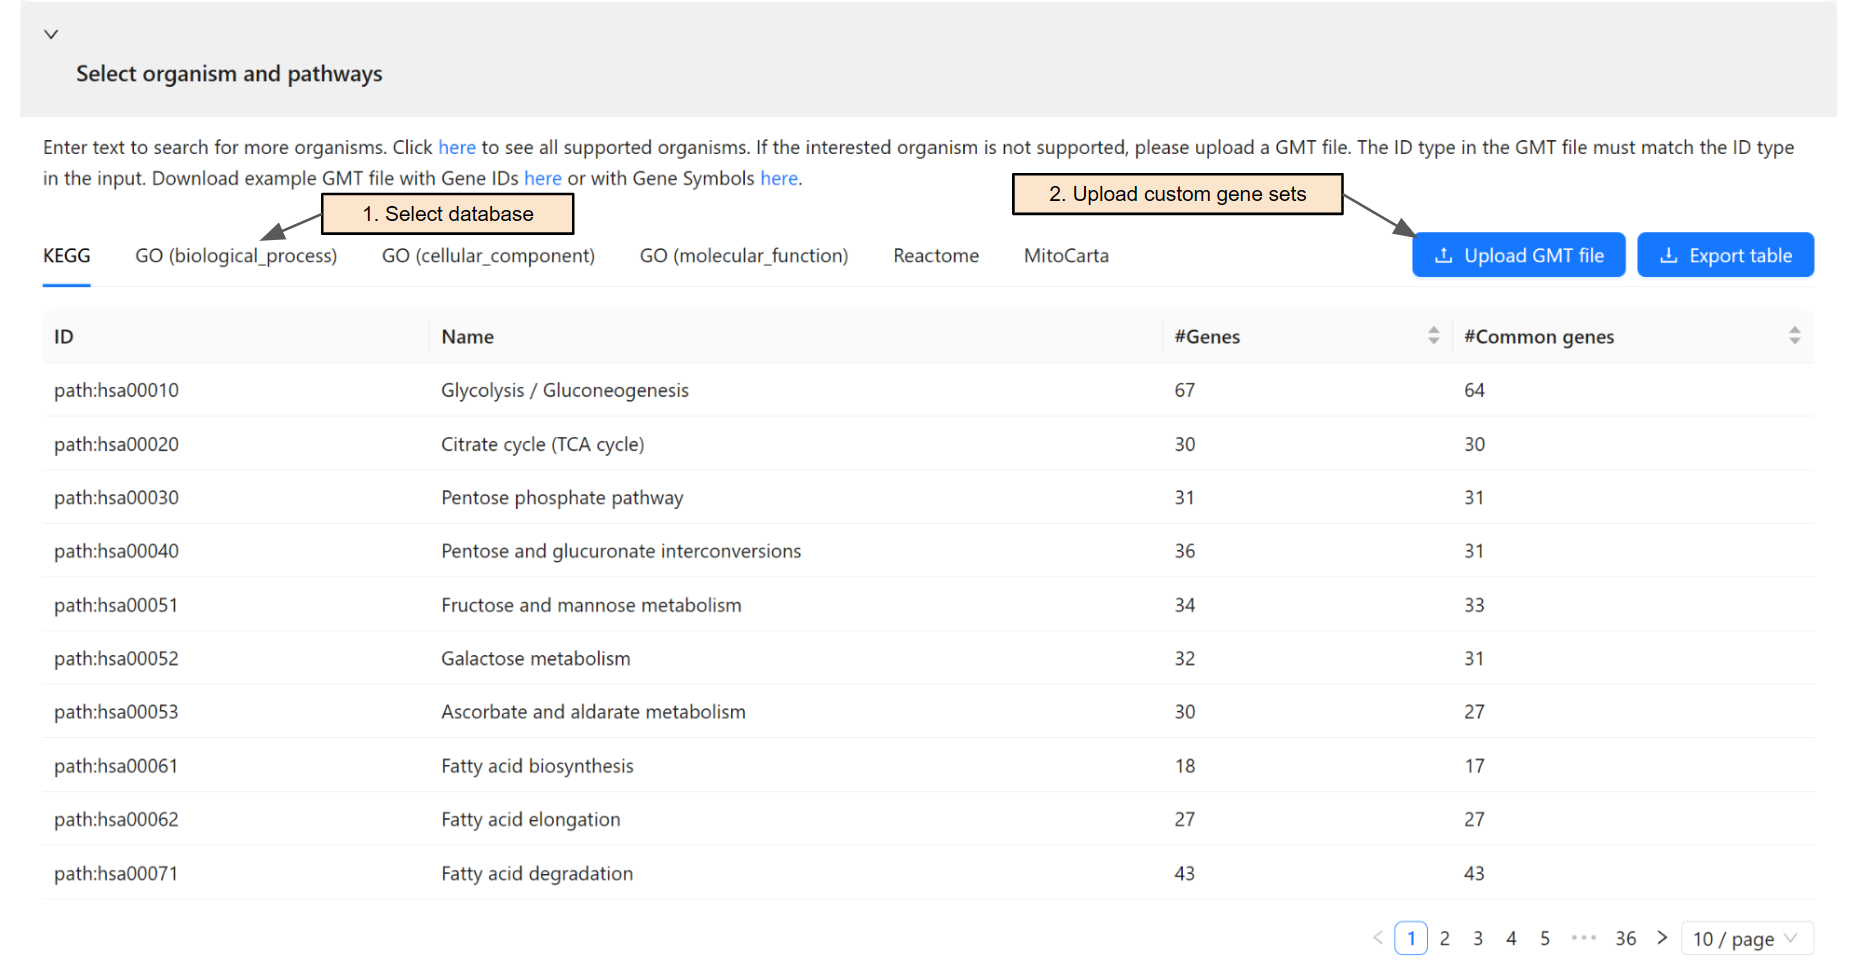1858x962 pixels.
Task: Click the previous page arrow
Action: click(1377, 937)
